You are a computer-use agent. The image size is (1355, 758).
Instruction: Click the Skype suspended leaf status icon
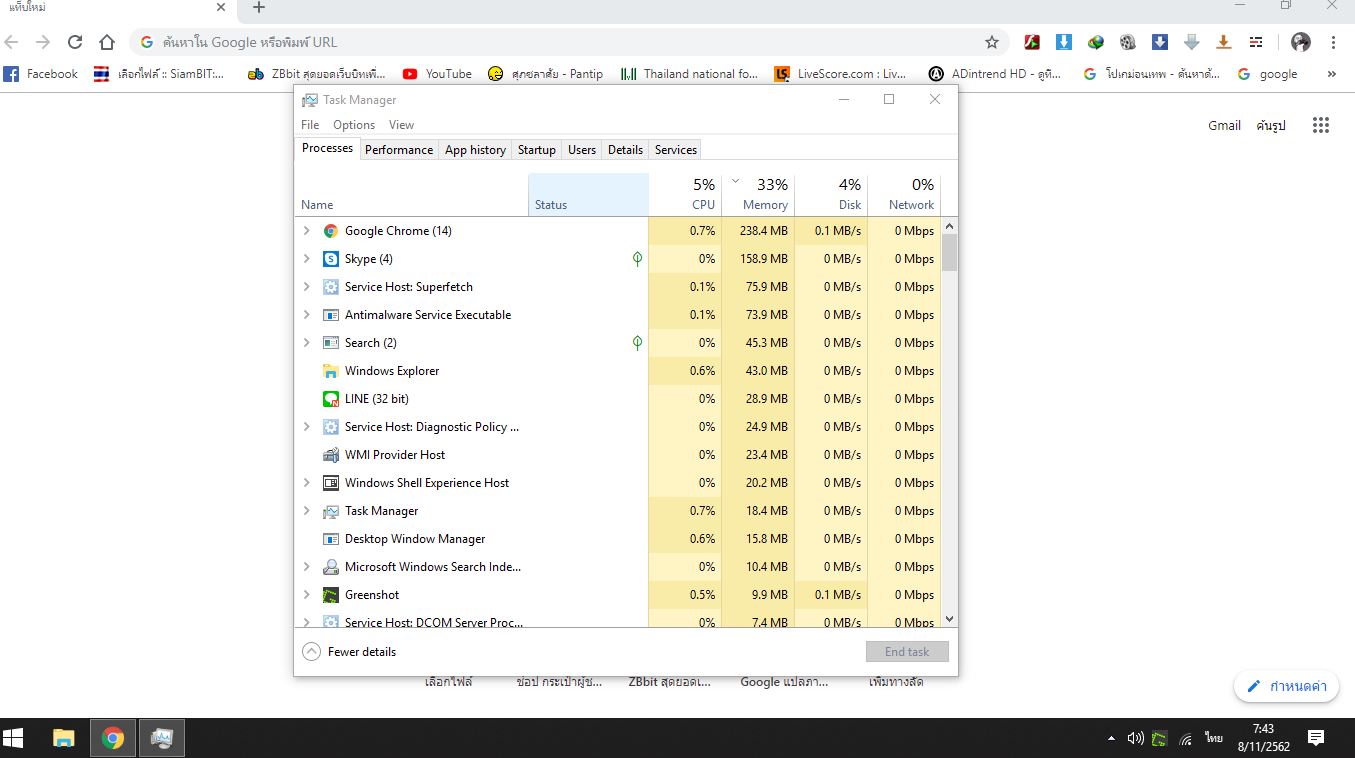tap(638, 259)
